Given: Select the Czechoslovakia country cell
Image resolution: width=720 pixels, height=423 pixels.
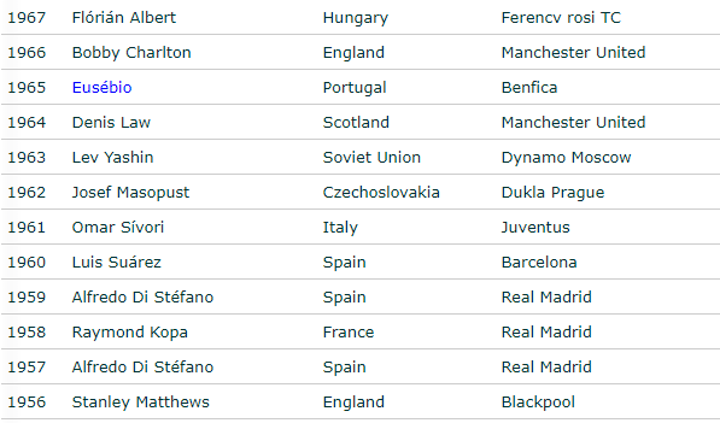Looking at the screenshot, I should 381,193.
